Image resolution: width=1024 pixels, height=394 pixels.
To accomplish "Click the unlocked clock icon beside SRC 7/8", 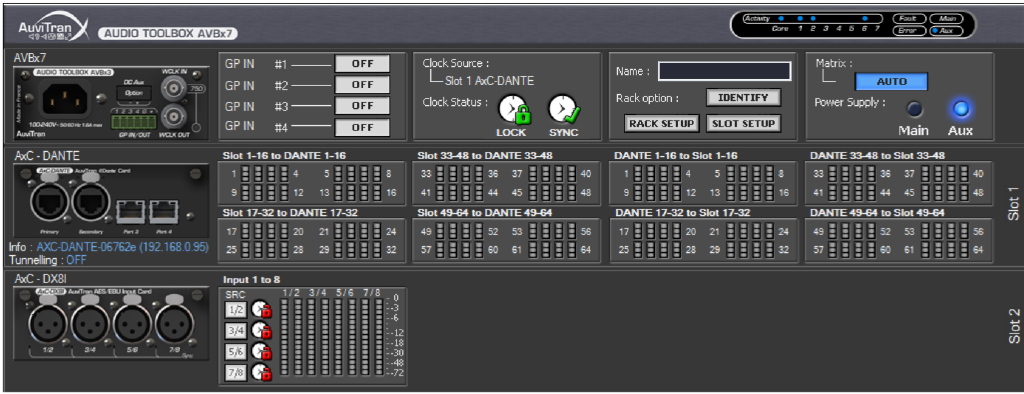I will point(261,372).
